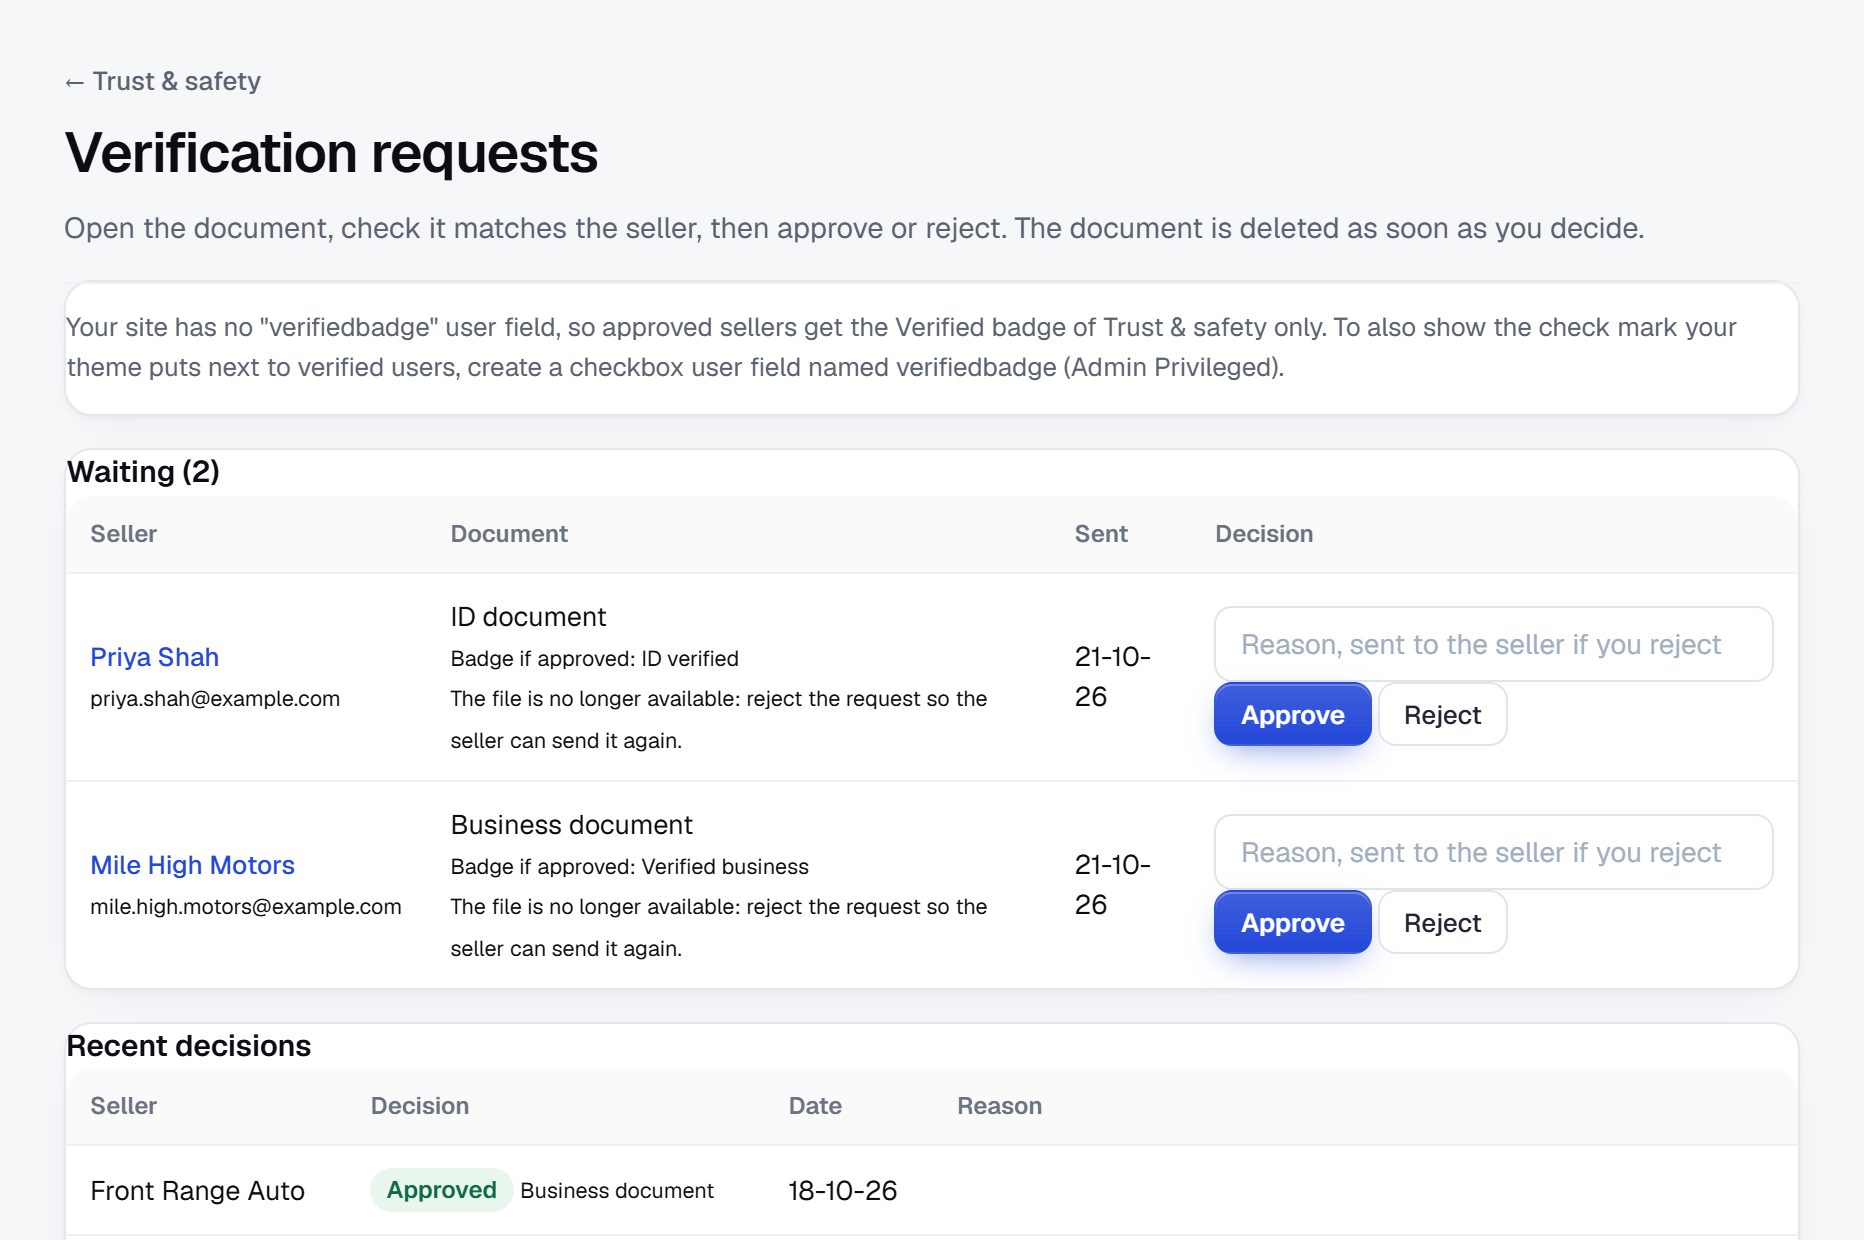Select the priya.shah@example.com email text
The image size is (1864, 1240).
(215, 699)
